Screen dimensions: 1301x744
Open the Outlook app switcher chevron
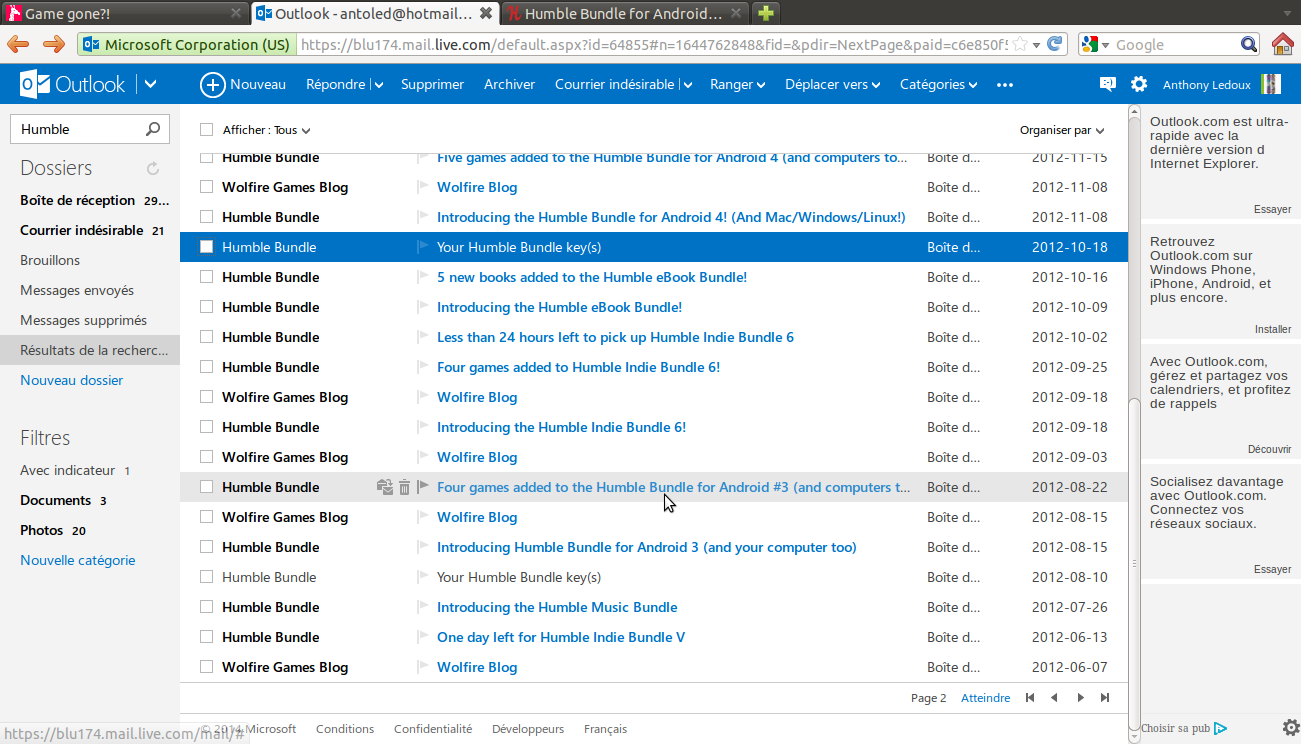[x=150, y=84]
